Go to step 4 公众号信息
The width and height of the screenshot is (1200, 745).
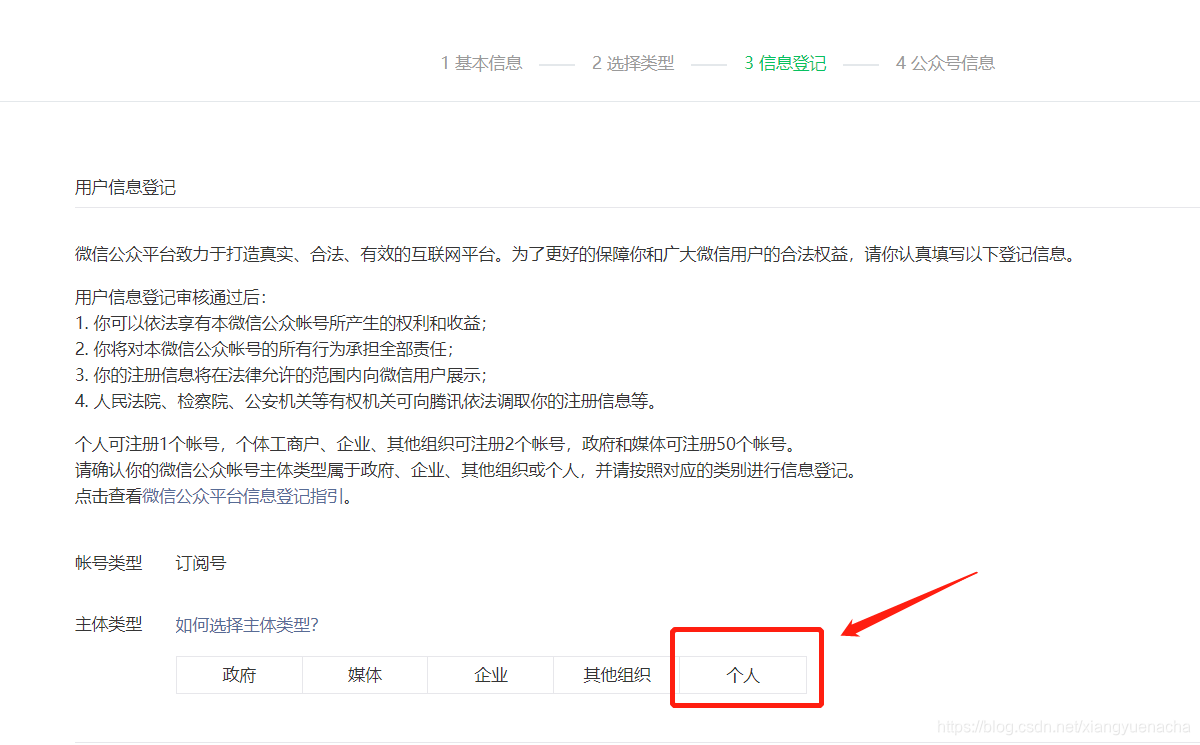(x=946, y=63)
